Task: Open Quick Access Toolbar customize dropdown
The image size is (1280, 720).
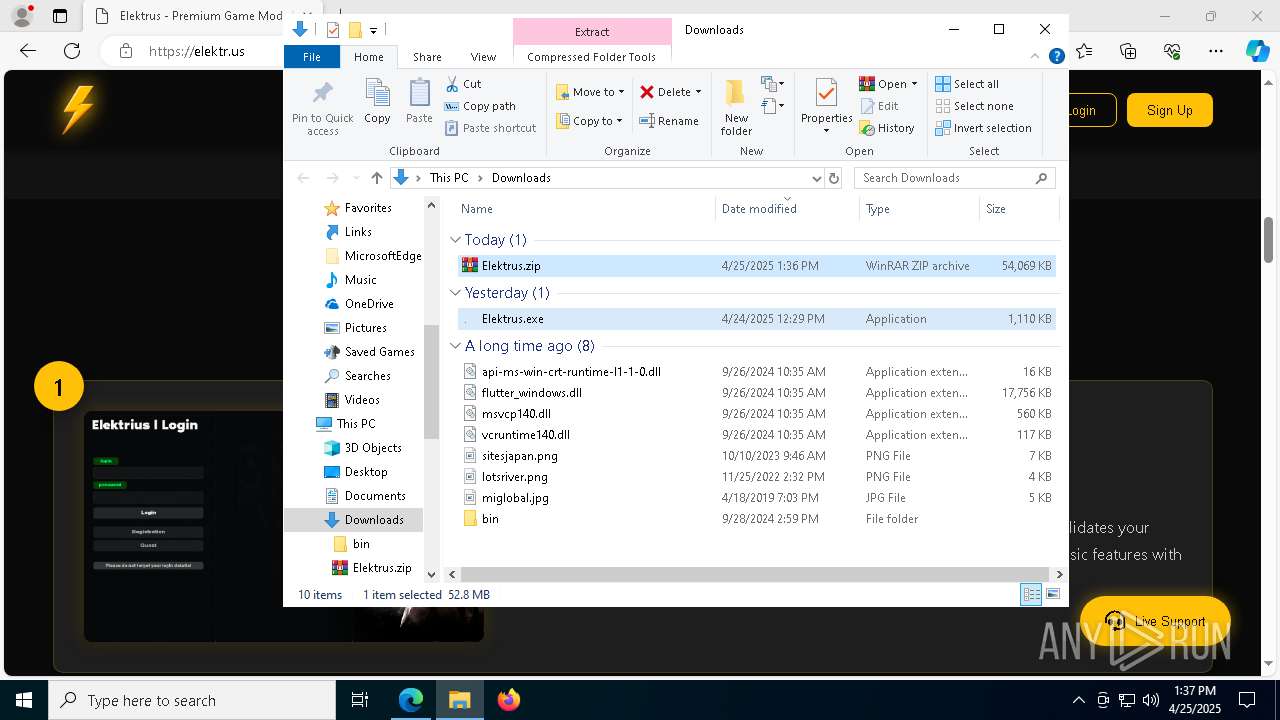Action: coord(373,30)
